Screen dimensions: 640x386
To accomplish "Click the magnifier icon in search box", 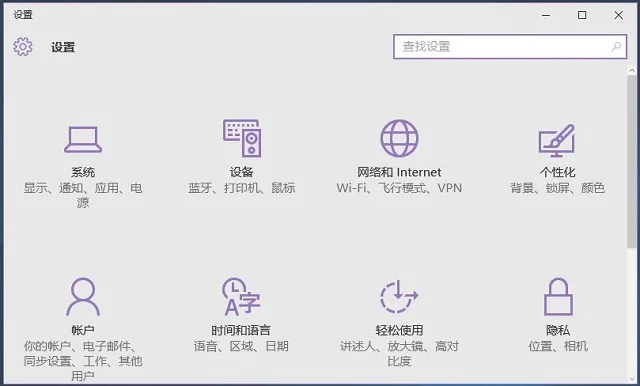I will click(x=616, y=47).
